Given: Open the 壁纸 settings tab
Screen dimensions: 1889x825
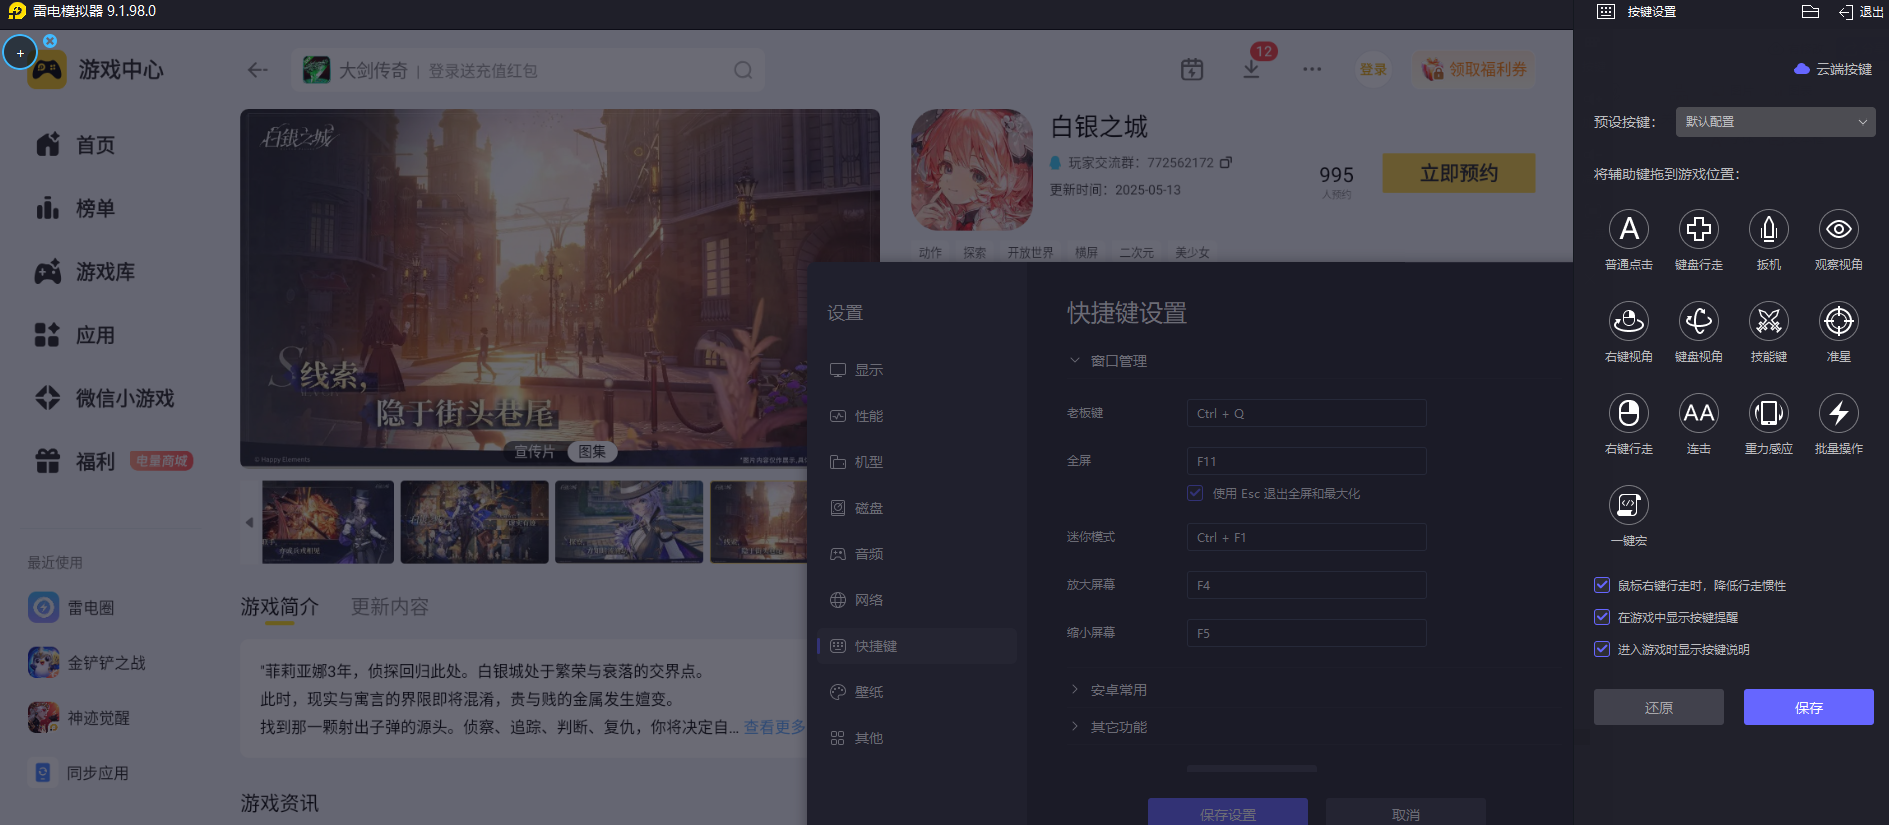Looking at the screenshot, I should [x=917, y=692].
